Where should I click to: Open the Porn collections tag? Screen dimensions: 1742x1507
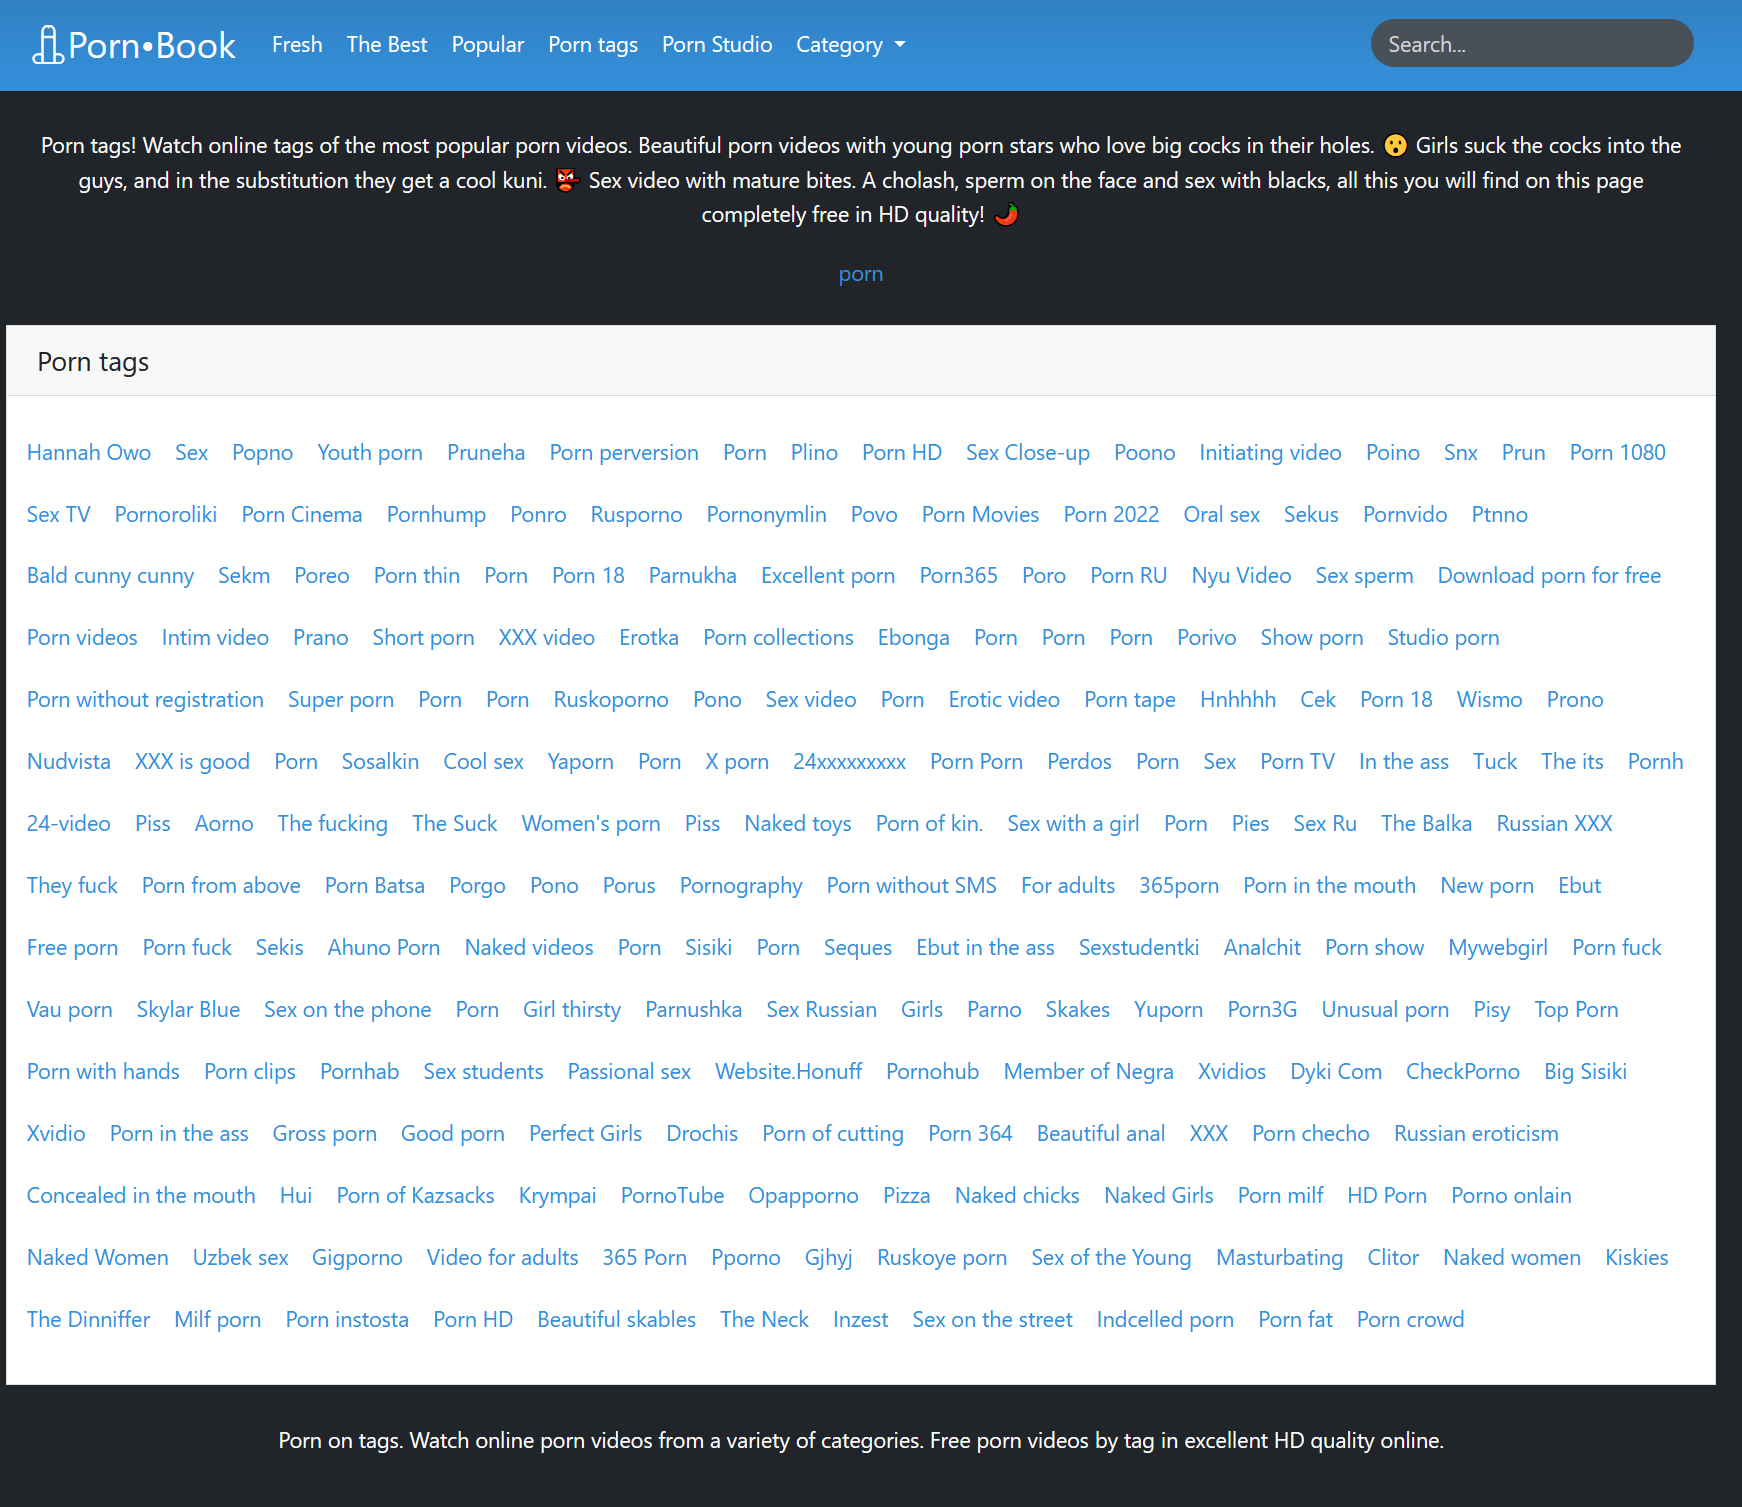[778, 638]
